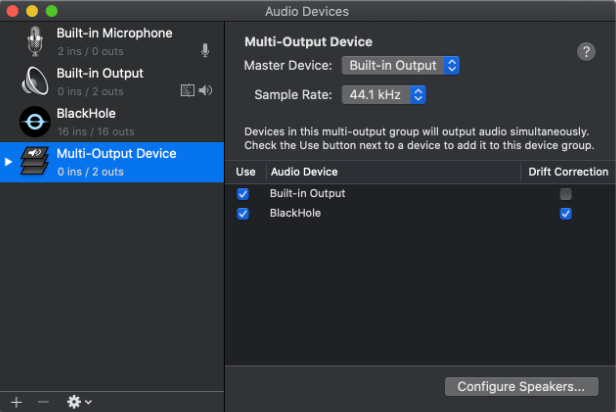
Task: Uncheck Use for Built-in Output
Action: [243, 193]
